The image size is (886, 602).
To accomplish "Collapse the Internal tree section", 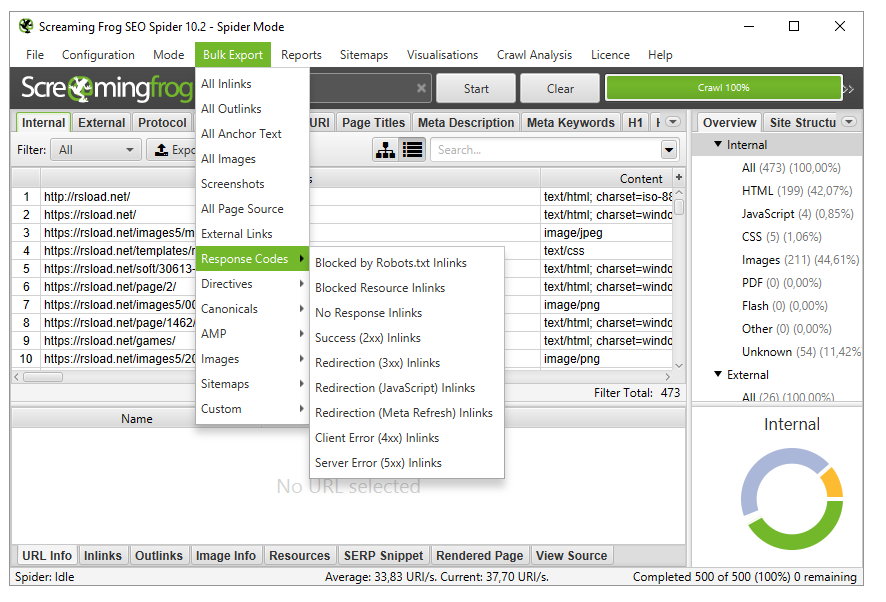I will click(718, 145).
